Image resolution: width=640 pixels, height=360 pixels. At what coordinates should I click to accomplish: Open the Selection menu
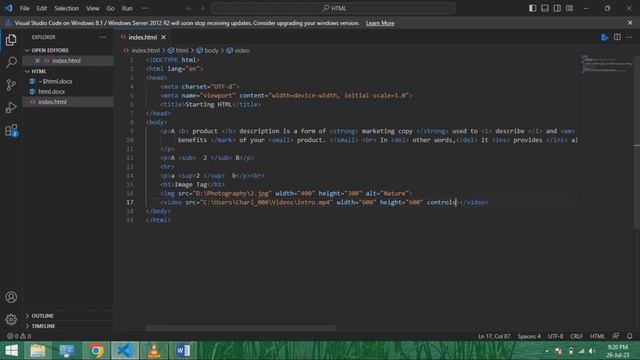[x=67, y=8]
